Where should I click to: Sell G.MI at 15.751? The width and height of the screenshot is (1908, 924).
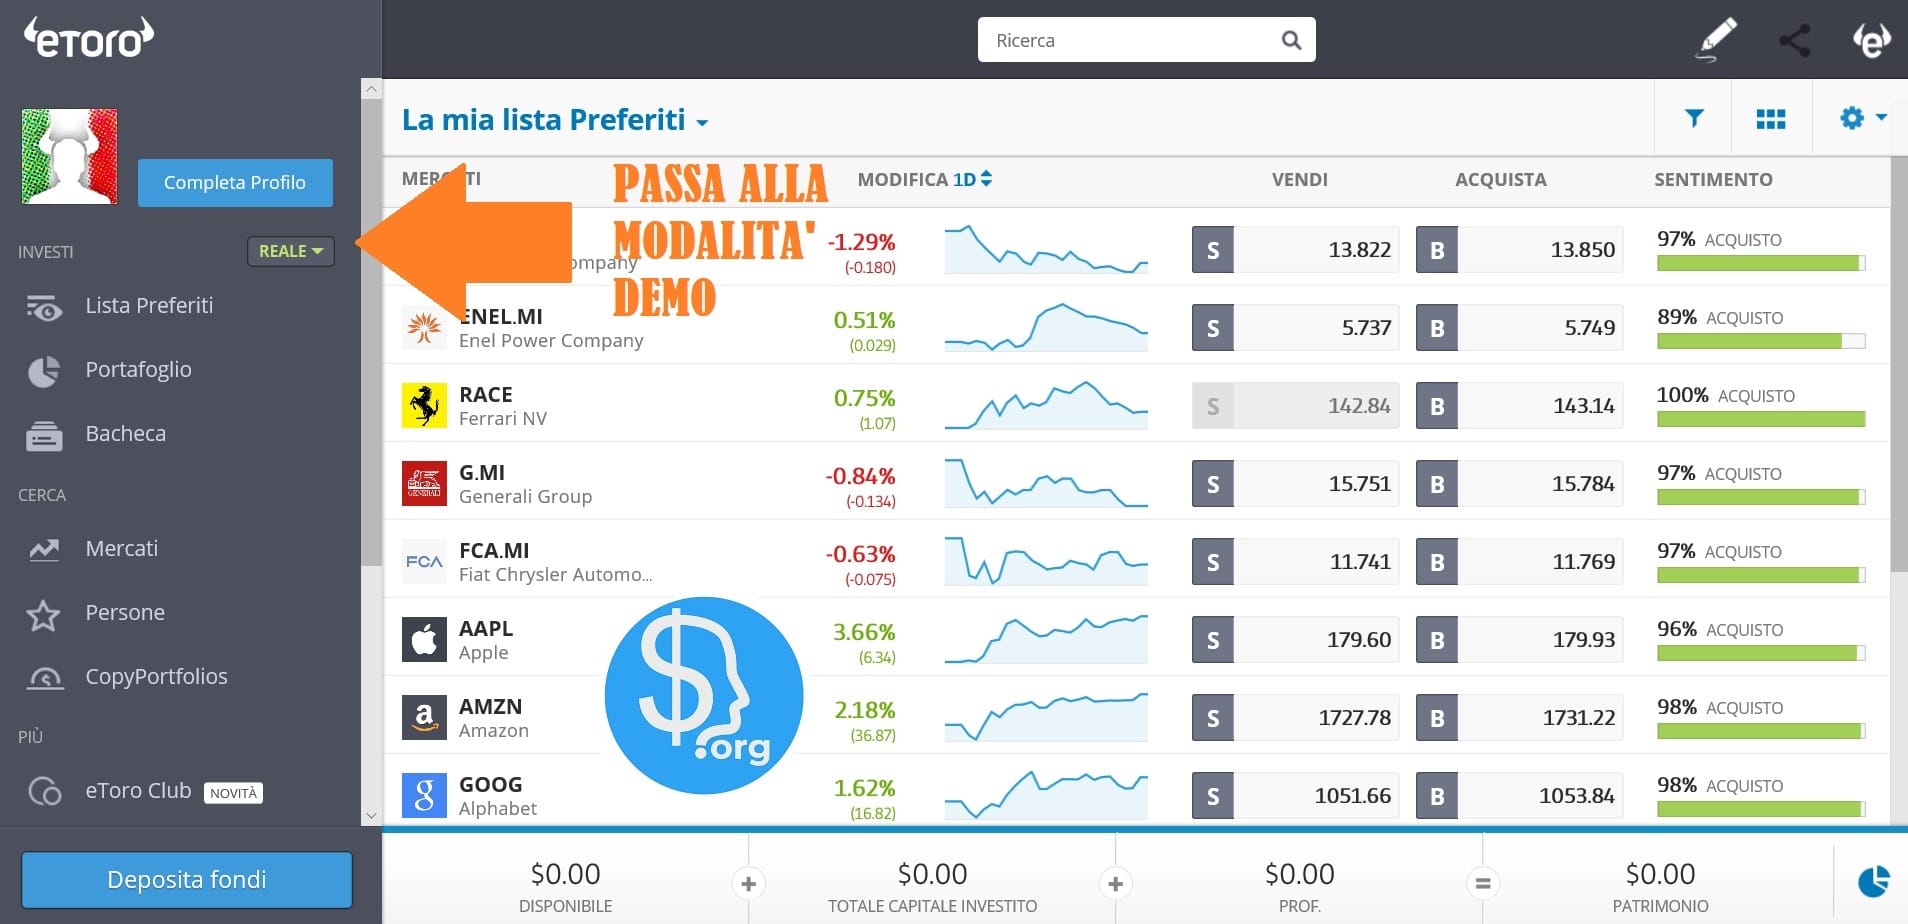1296,484
